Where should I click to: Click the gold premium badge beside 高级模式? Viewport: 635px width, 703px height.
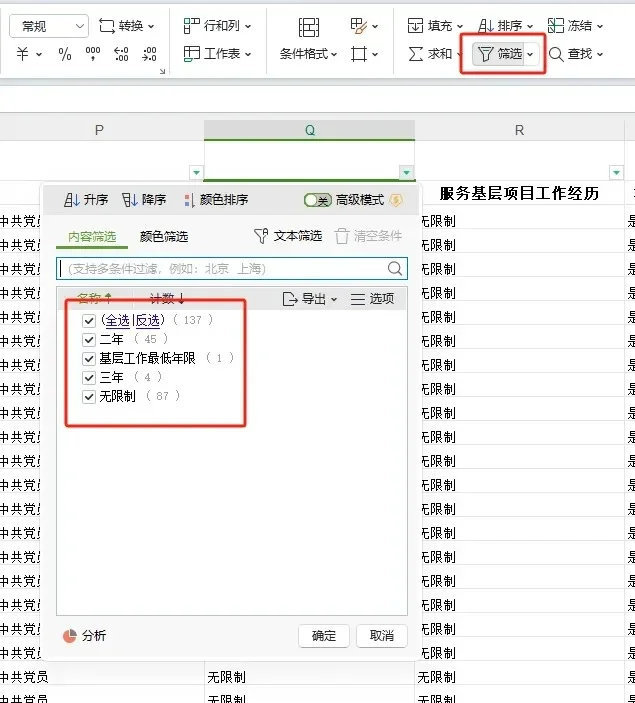point(396,200)
